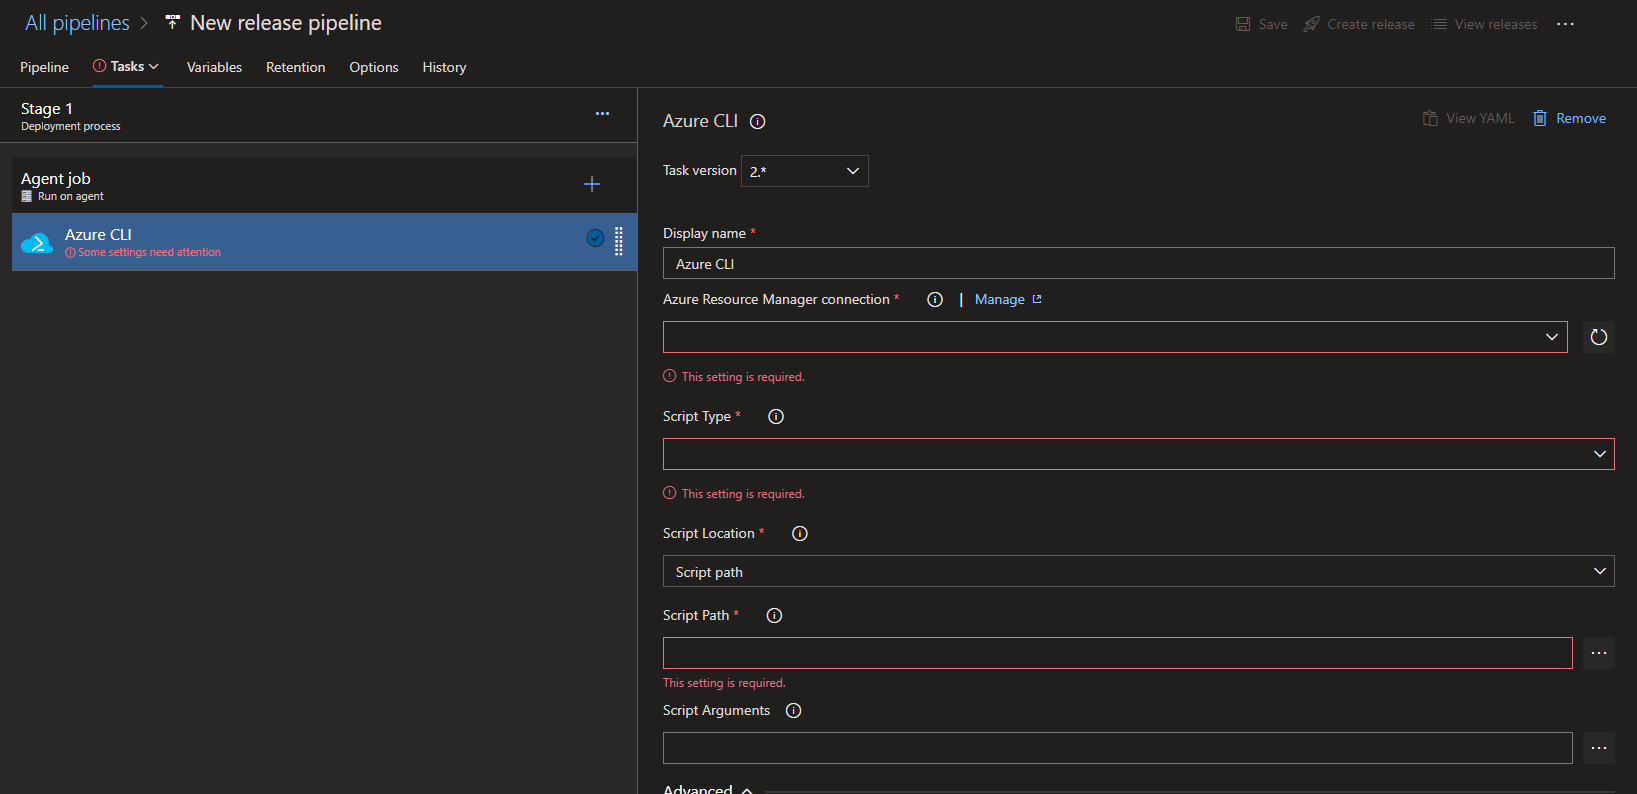Click the Script Arguments ellipsis button

pyautogui.click(x=1598, y=748)
